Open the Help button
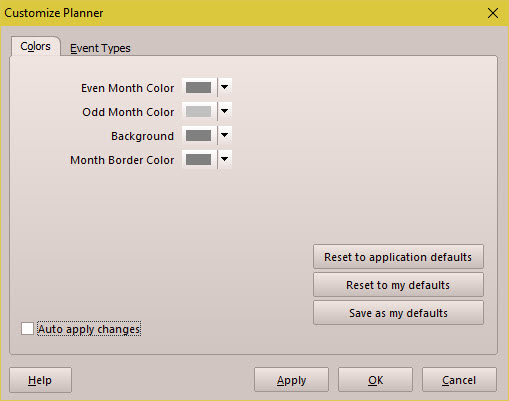The width and height of the screenshot is (509, 401). tap(40, 380)
